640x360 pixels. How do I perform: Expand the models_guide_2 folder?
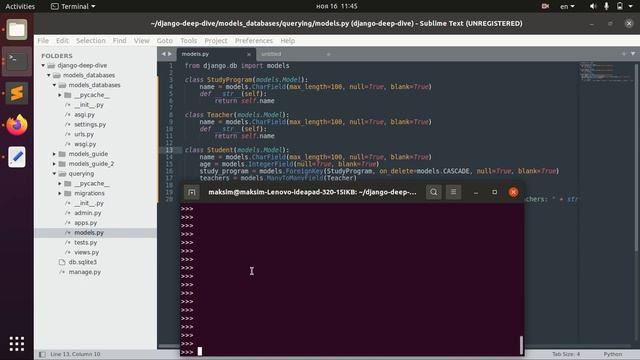[54, 164]
